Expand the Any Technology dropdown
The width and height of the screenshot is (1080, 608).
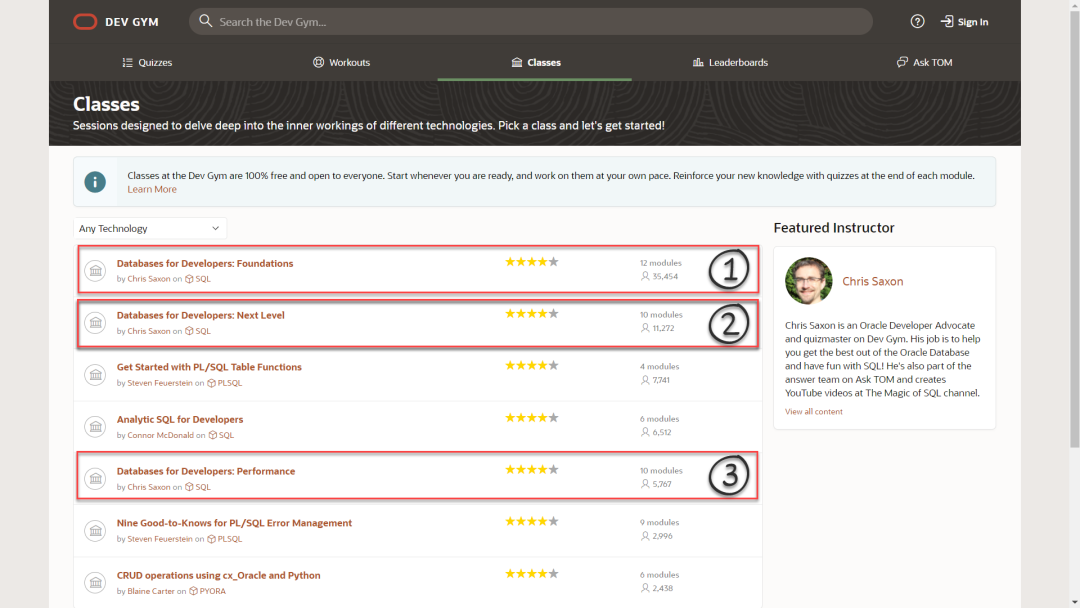point(150,229)
